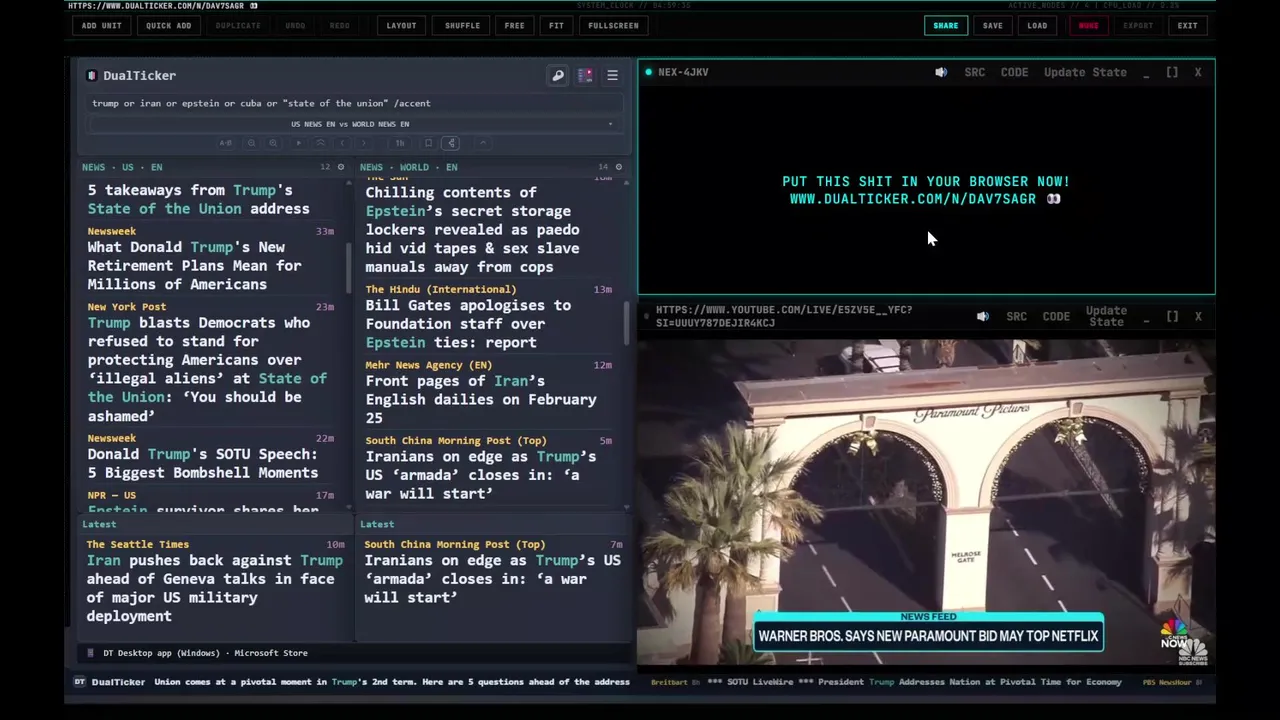Toggle the 1h time filter
This screenshot has width=1280, height=720.
click(x=400, y=143)
